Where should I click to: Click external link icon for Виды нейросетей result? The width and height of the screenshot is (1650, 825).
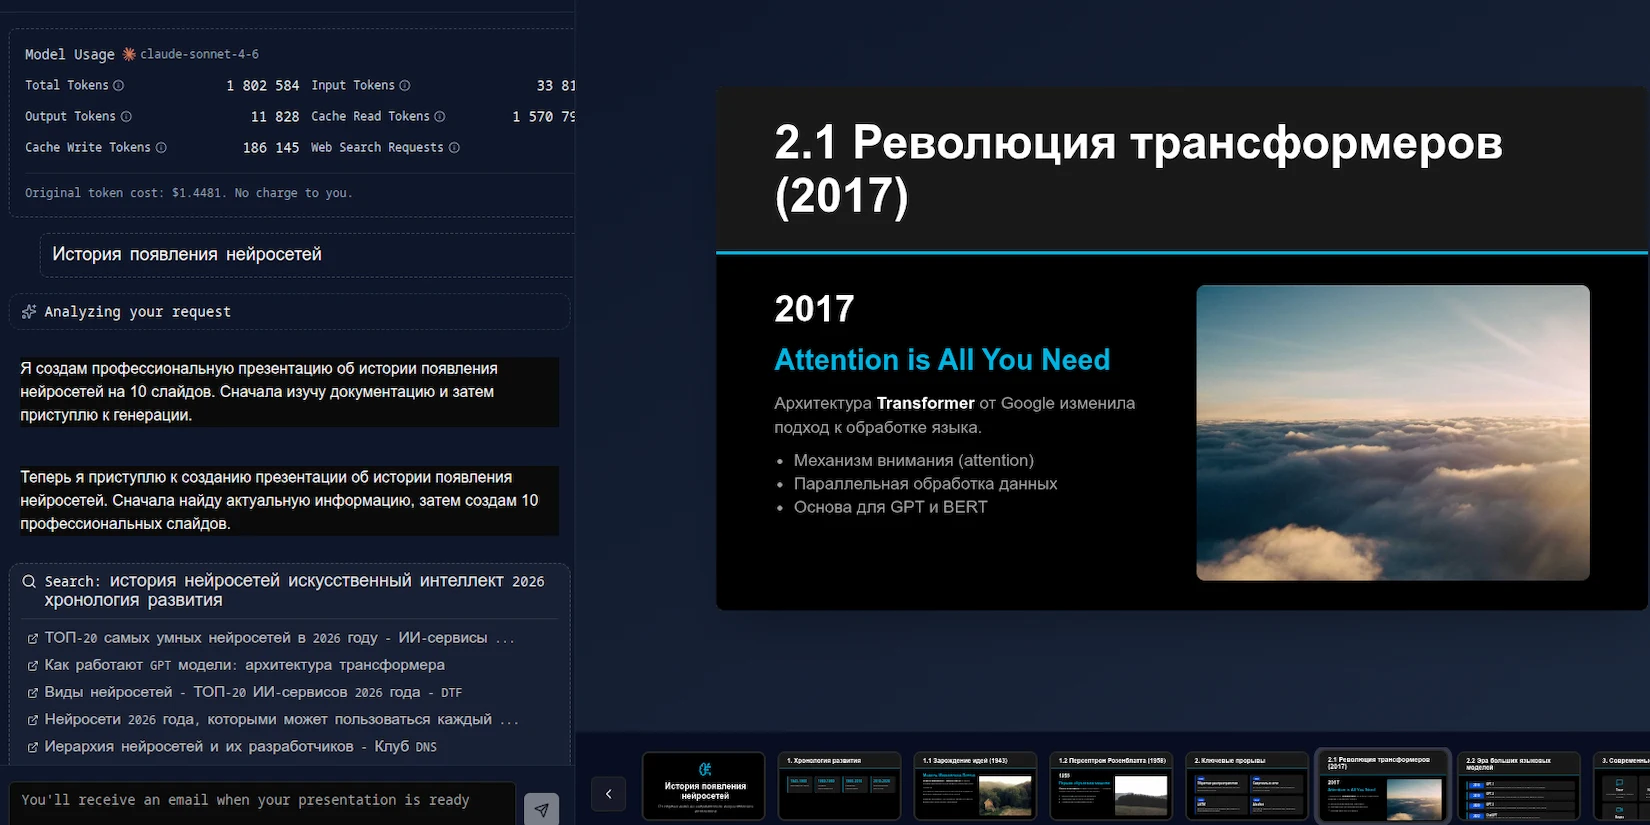[33, 692]
